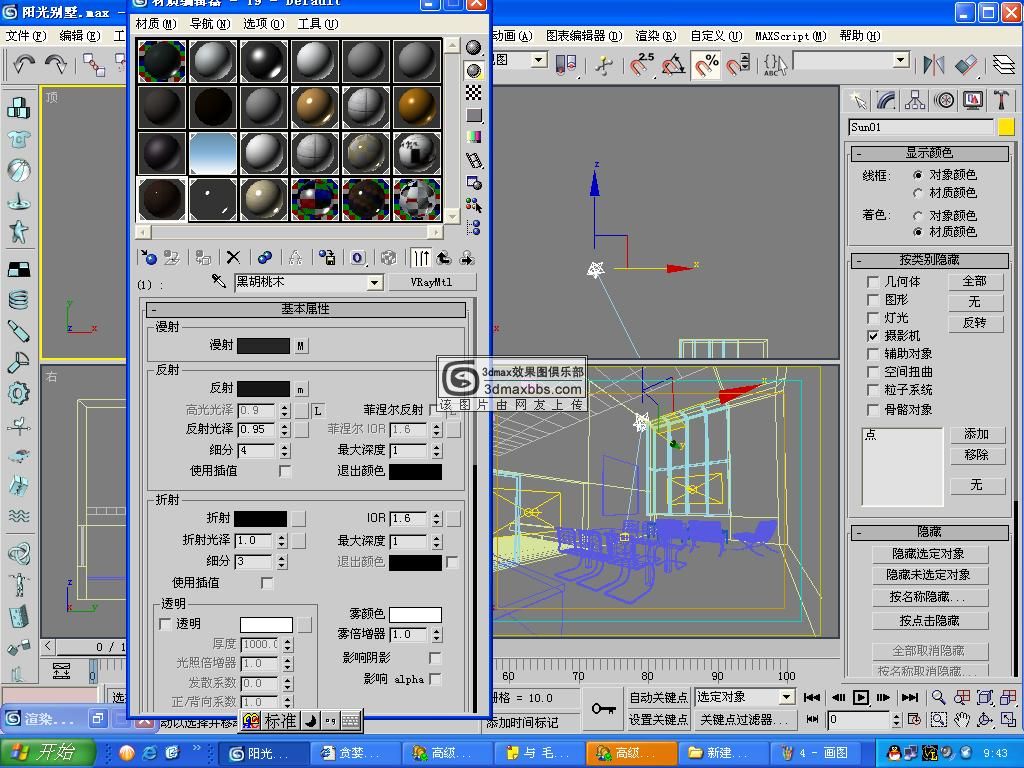The height and width of the screenshot is (768, 1024).
Task: Open the Hierarchy command panel tab
Action: pyautogui.click(x=915, y=100)
